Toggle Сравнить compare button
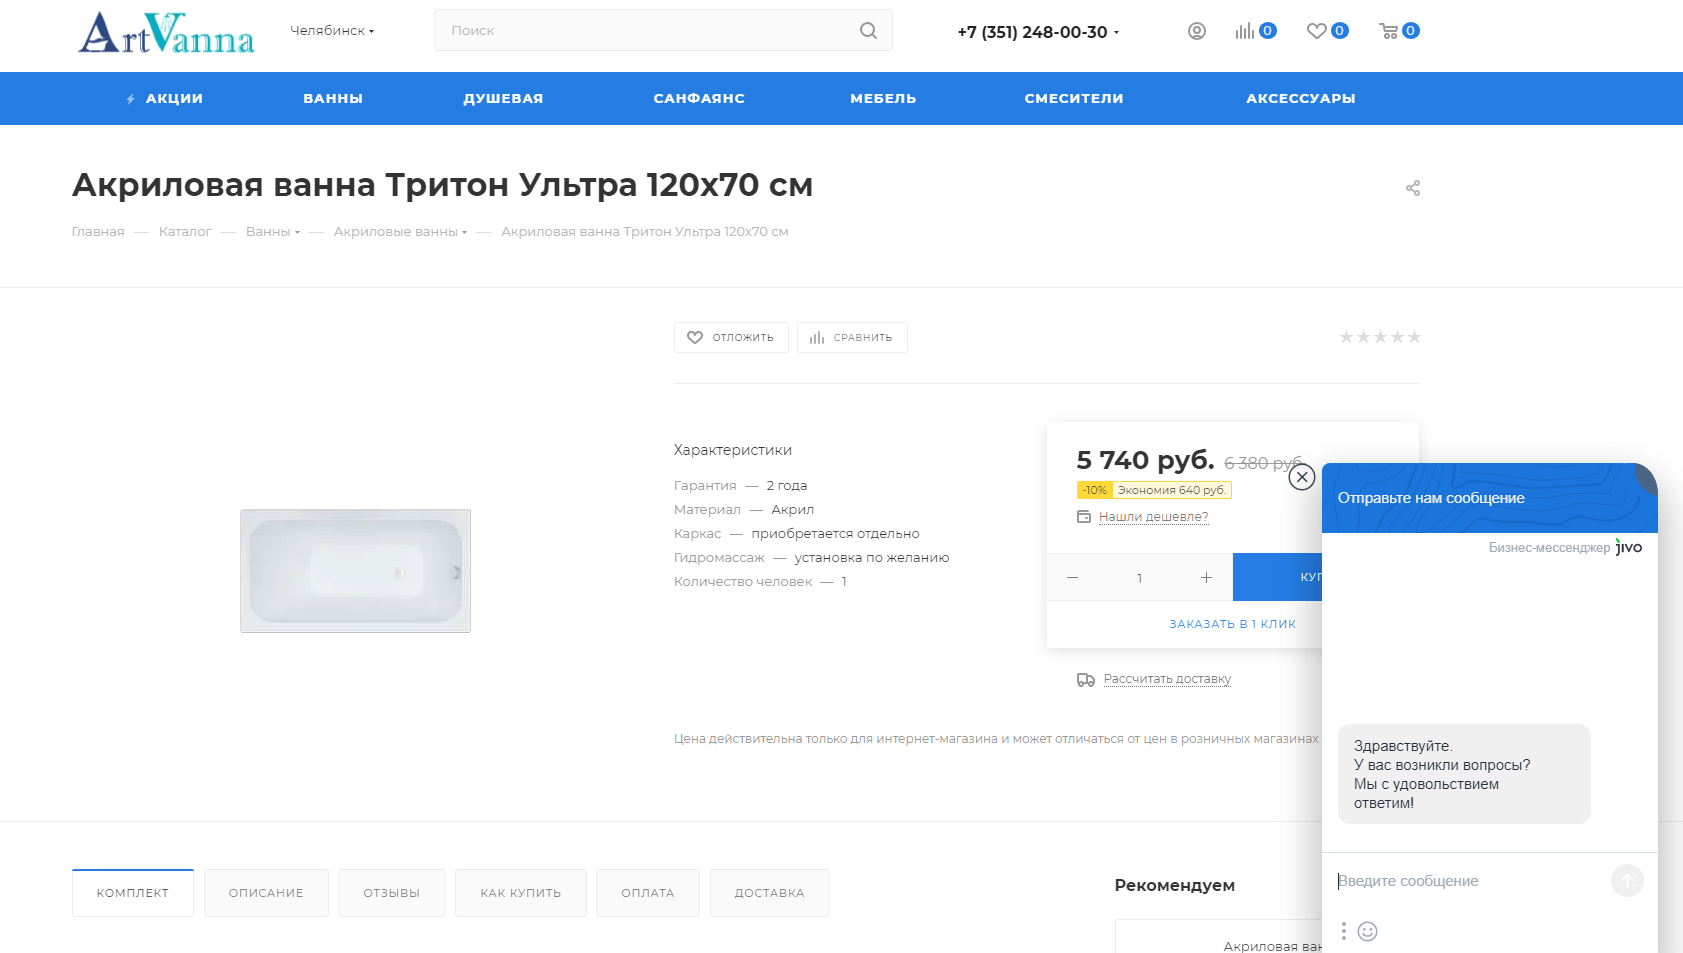The height and width of the screenshot is (953, 1683). tap(852, 338)
